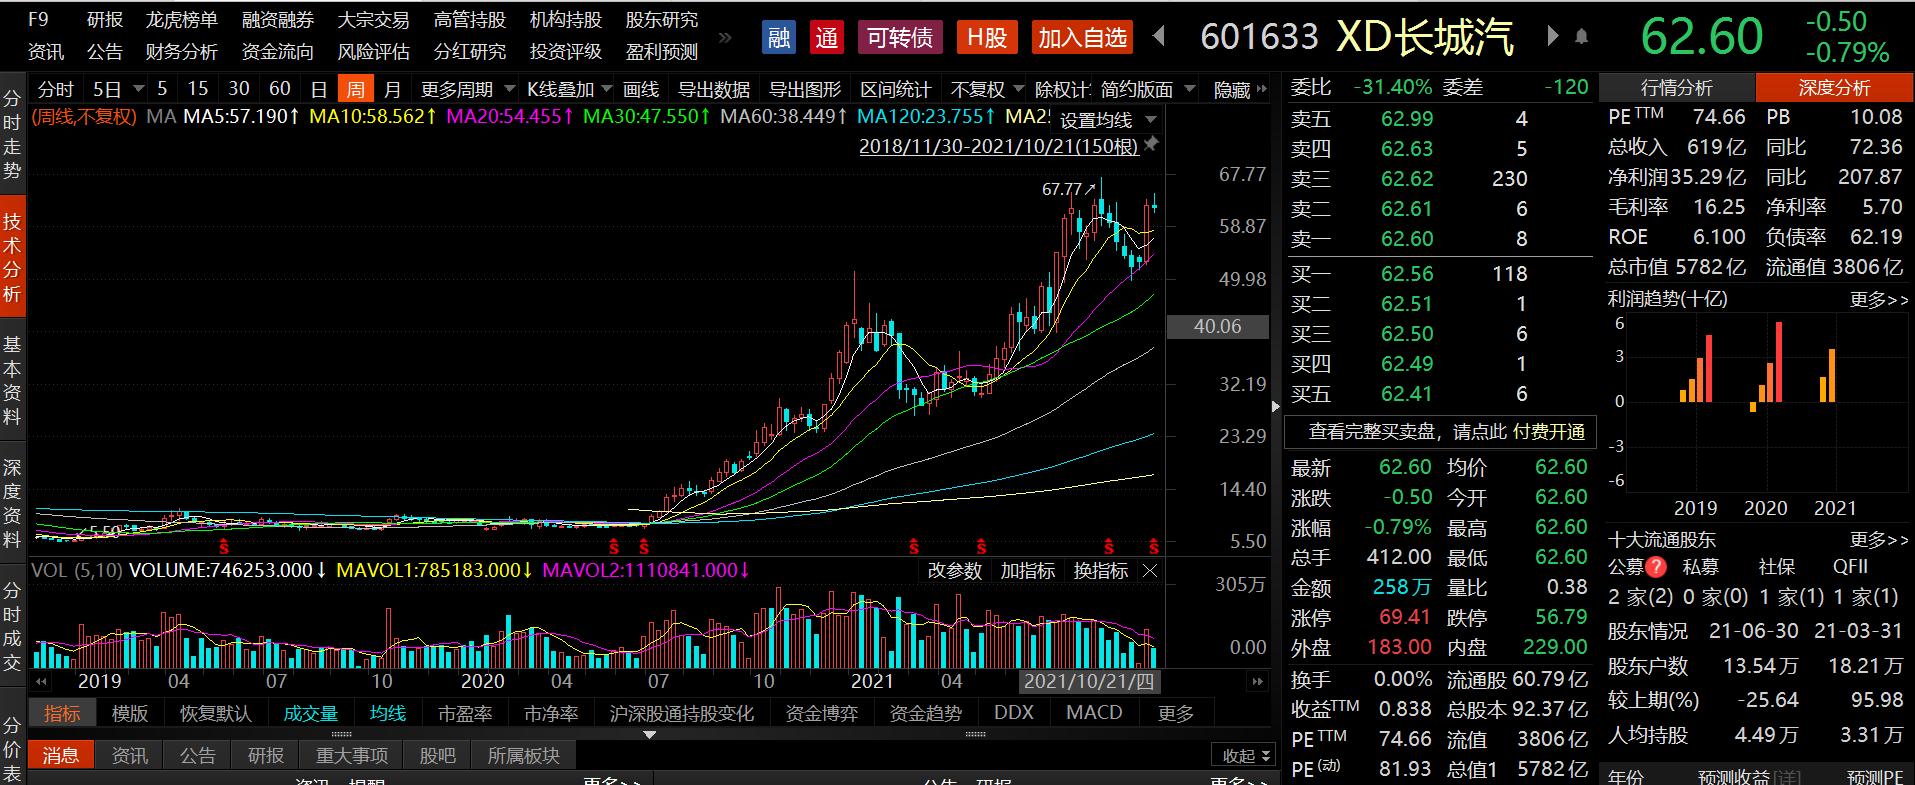The image size is (1915, 785).
Task: Click 加指标 to add indicator
Action: pos(1028,571)
